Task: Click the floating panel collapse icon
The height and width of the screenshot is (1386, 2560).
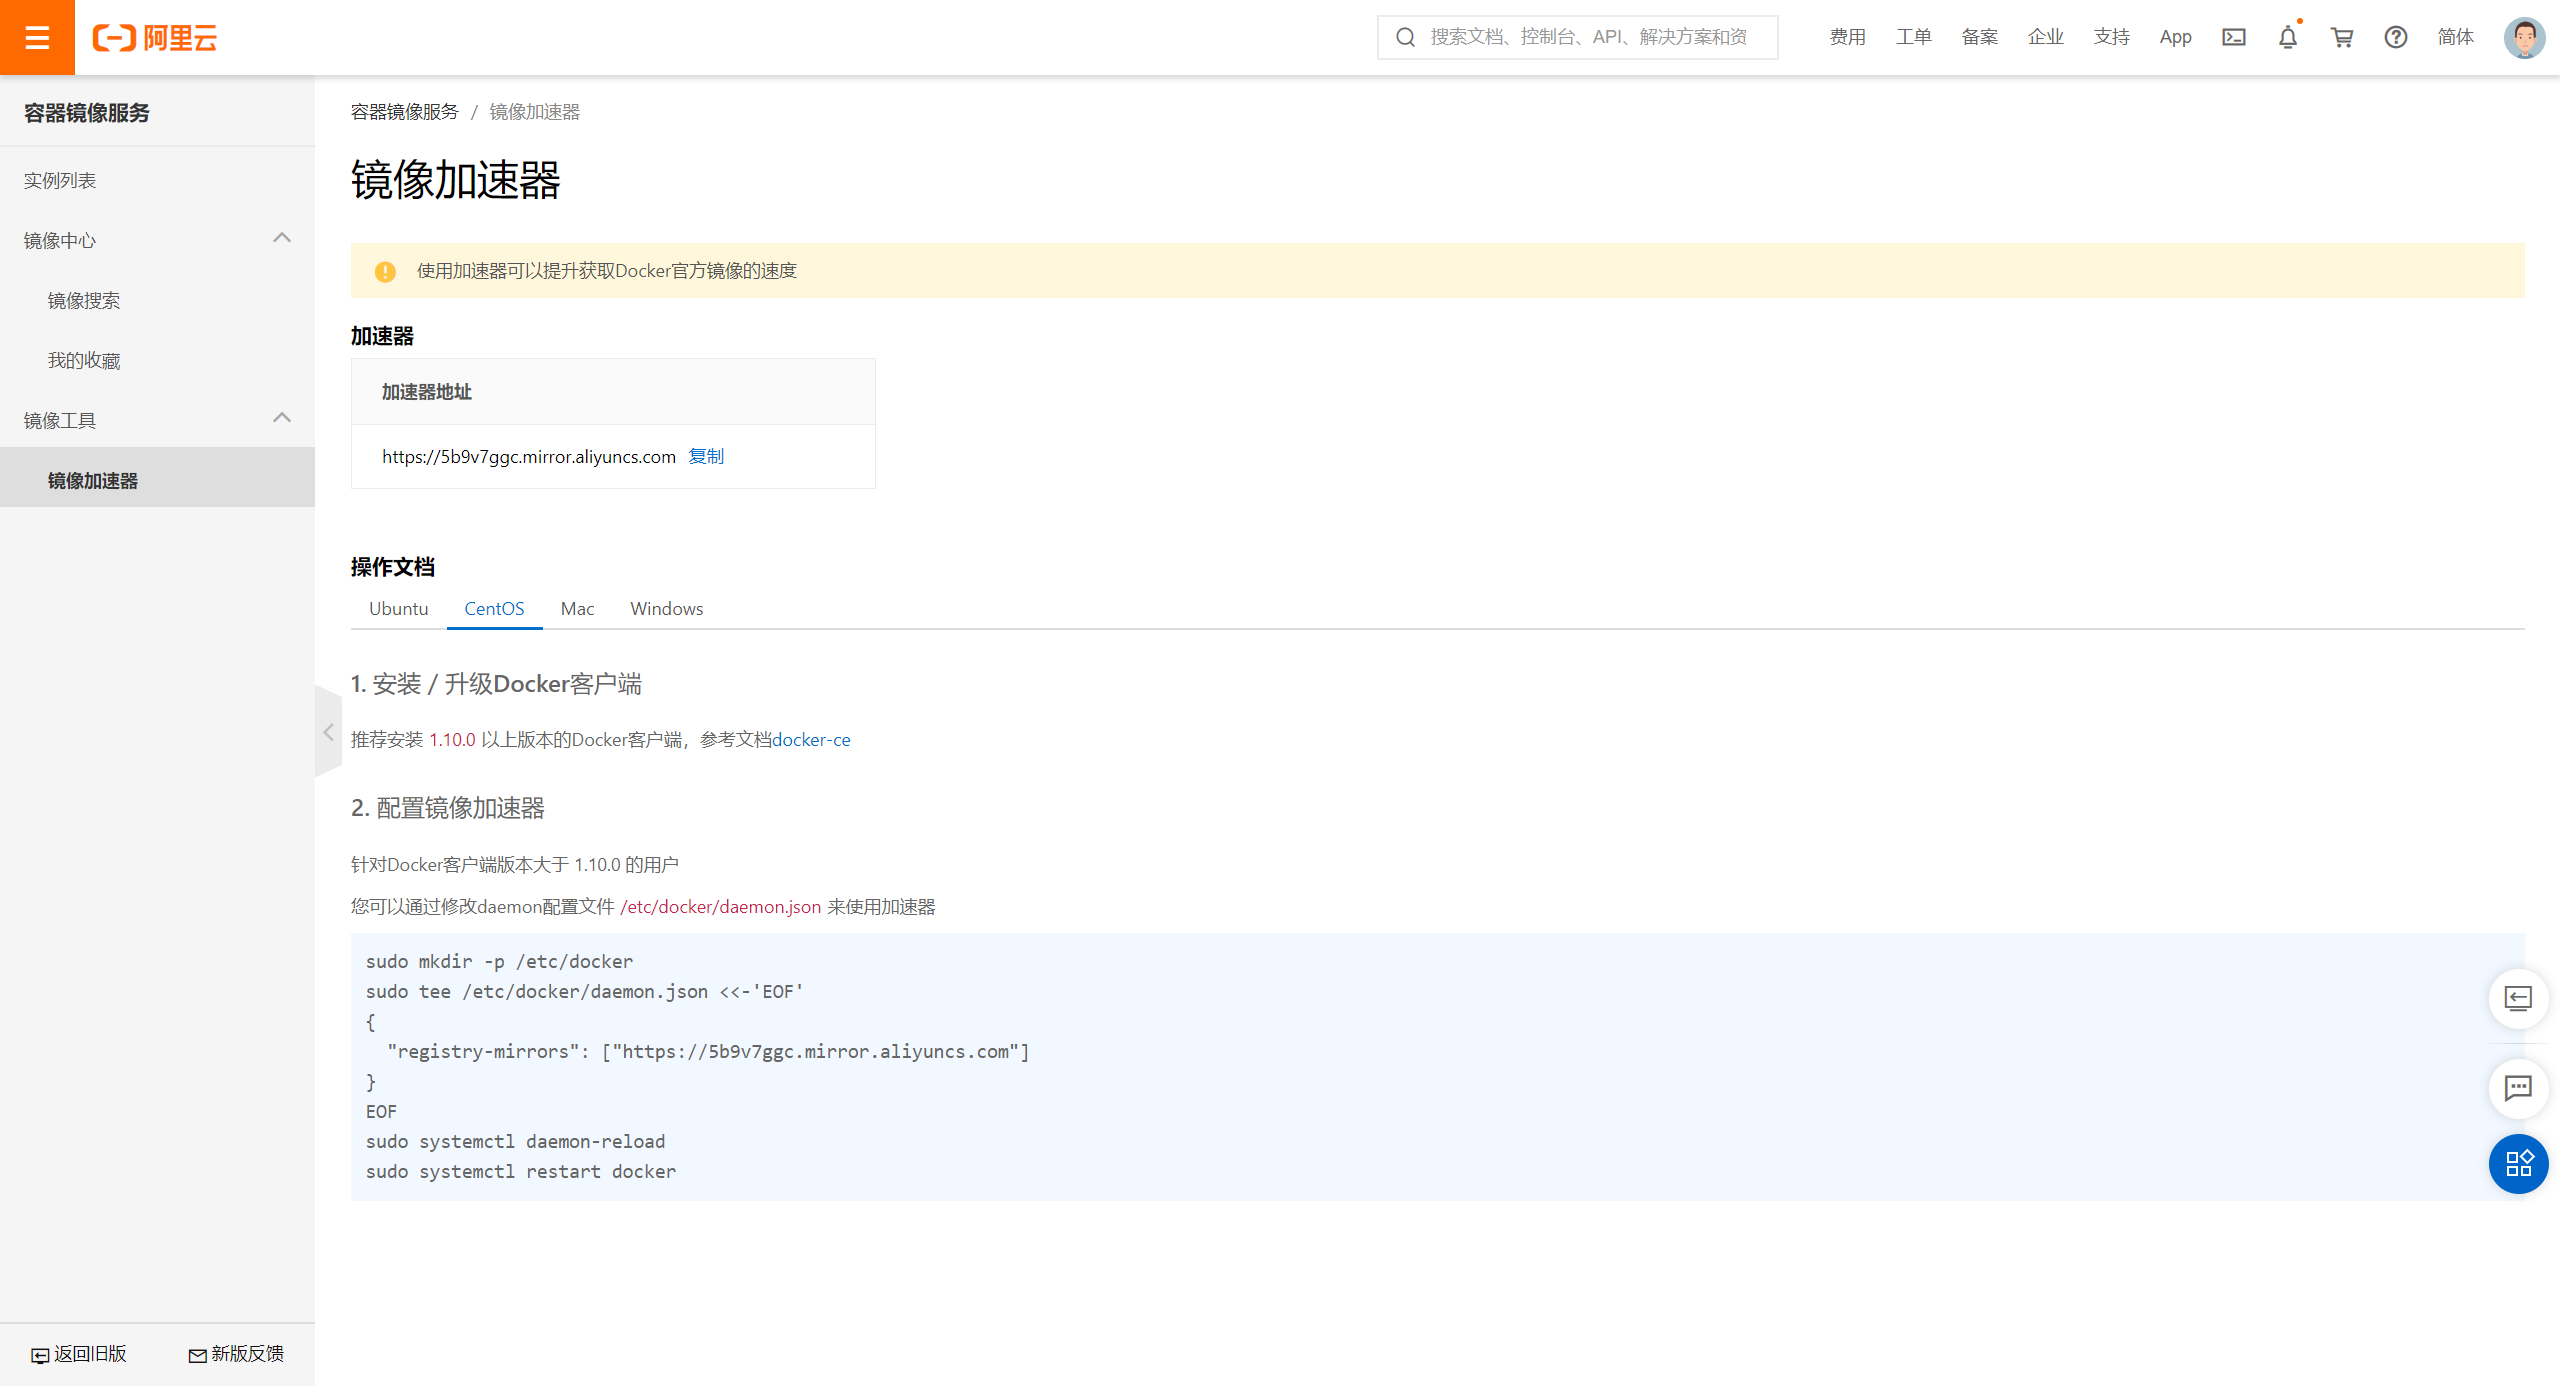Action: point(2518,998)
